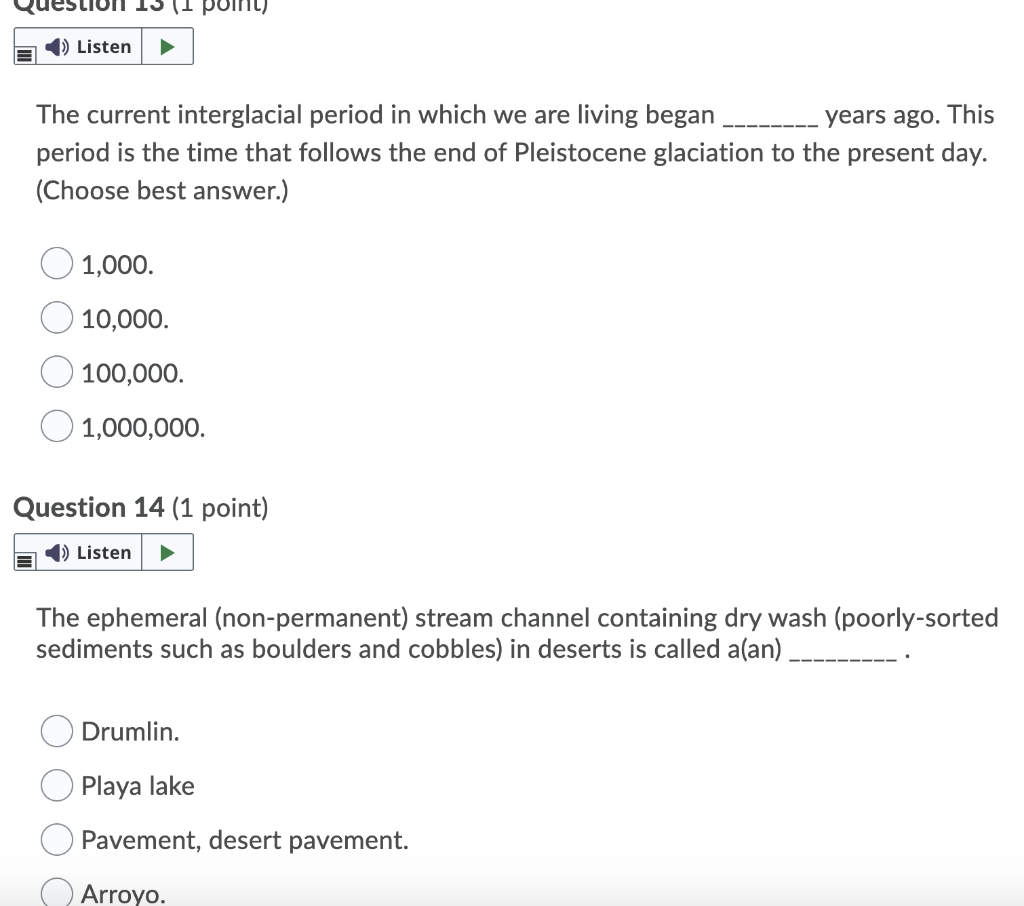Select the 1,000. answer option
The image size is (1024, 906).
pyautogui.click(x=56, y=263)
